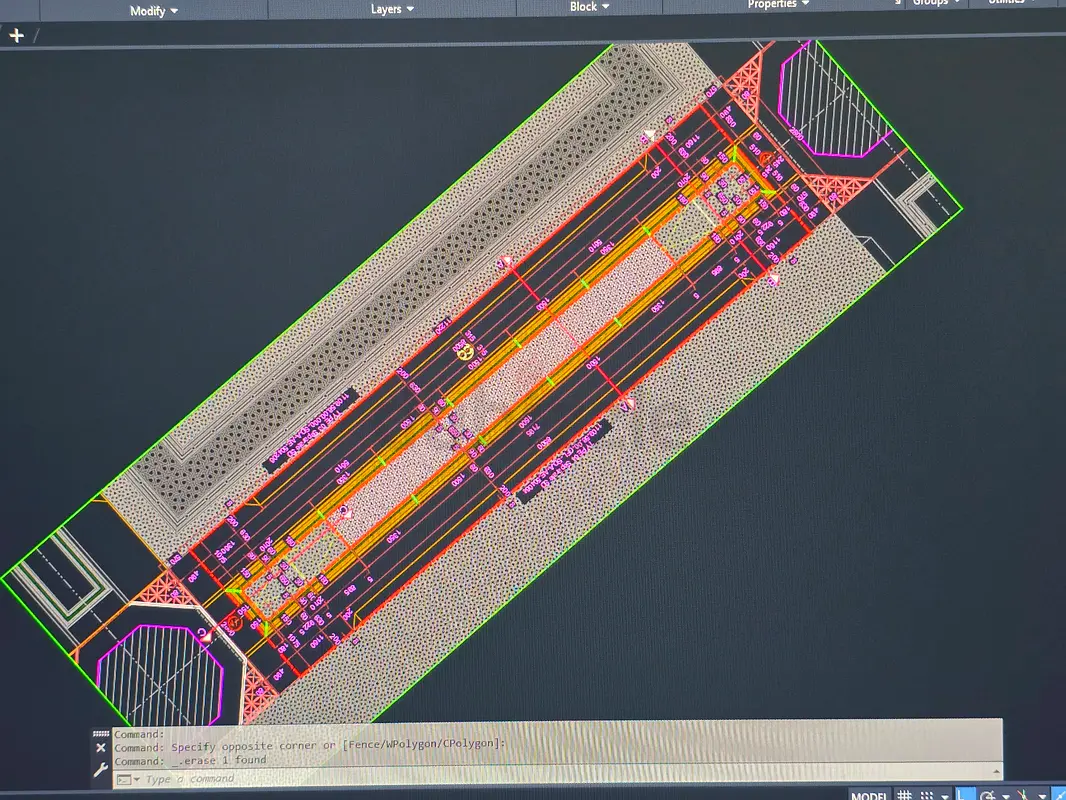Close the command line window
The height and width of the screenshot is (800, 1066).
[x=101, y=748]
